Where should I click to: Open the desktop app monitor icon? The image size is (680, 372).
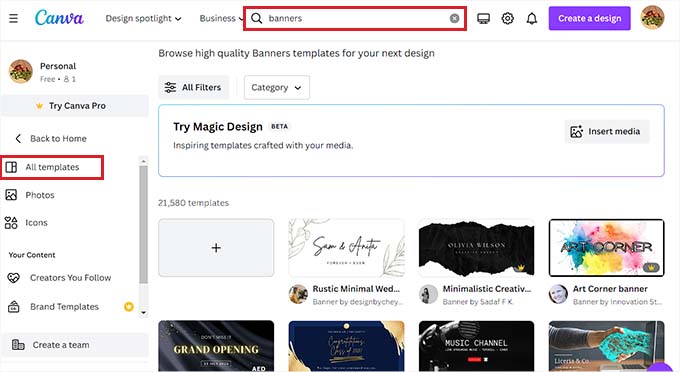(x=484, y=18)
